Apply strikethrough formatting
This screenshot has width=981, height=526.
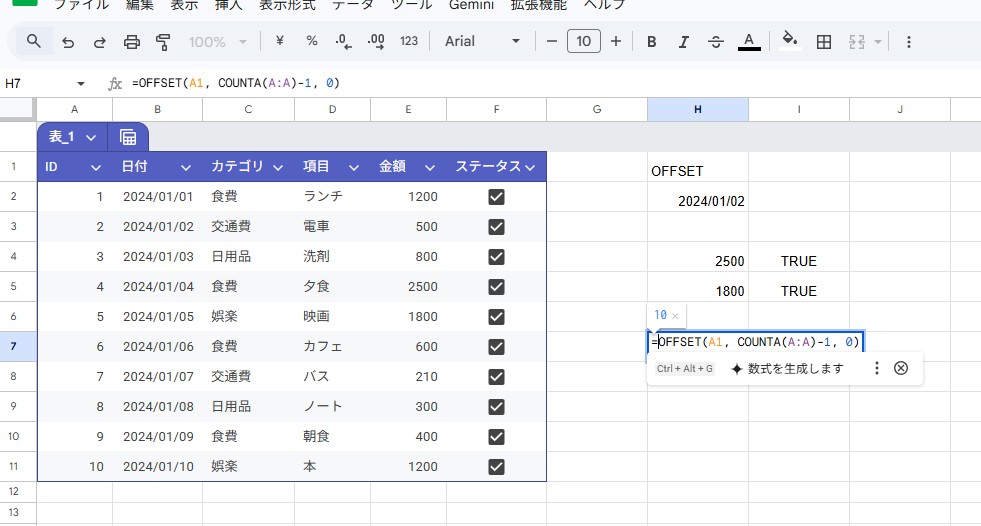[x=716, y=42]
